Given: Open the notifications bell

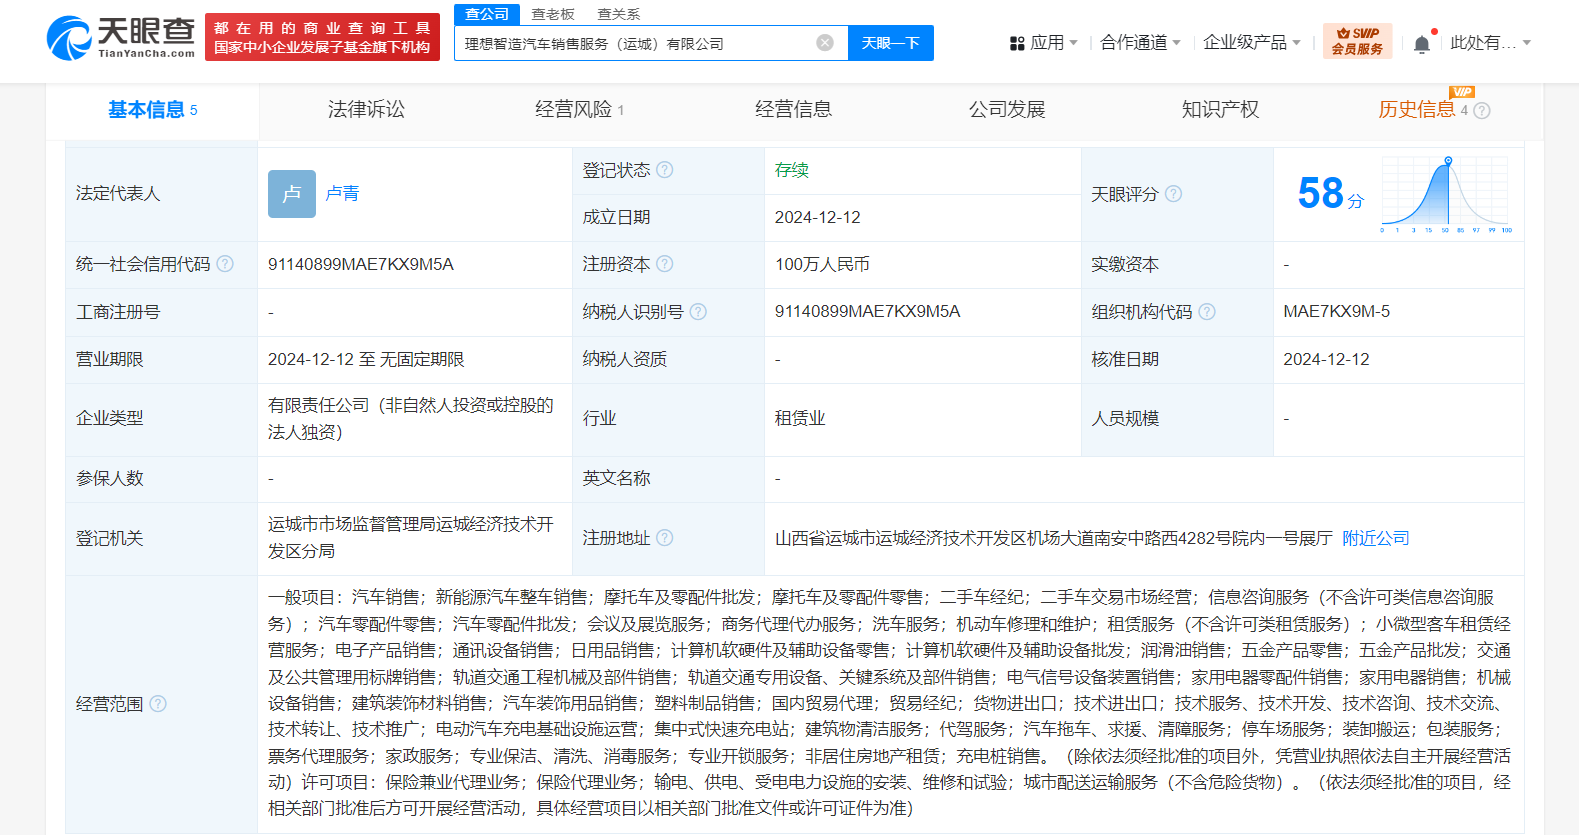Looking at the screenshot, I should (x=1421, y=43).
